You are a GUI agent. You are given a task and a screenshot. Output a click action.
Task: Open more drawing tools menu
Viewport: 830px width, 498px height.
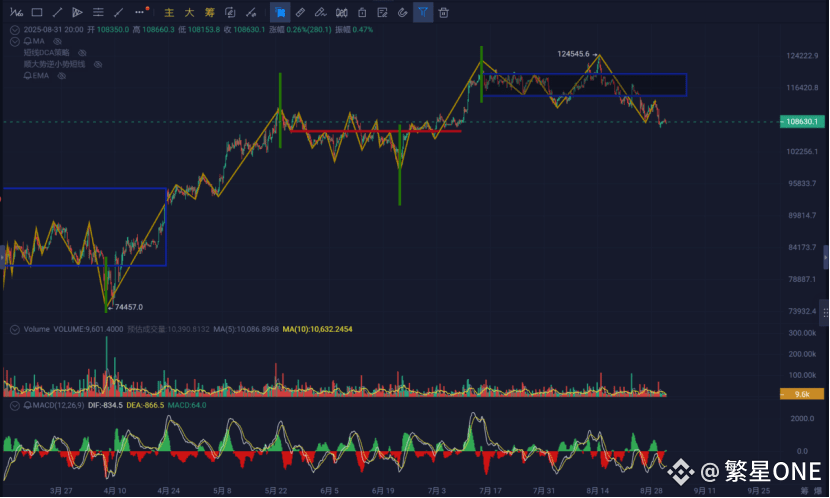click(x=140, y=12)
